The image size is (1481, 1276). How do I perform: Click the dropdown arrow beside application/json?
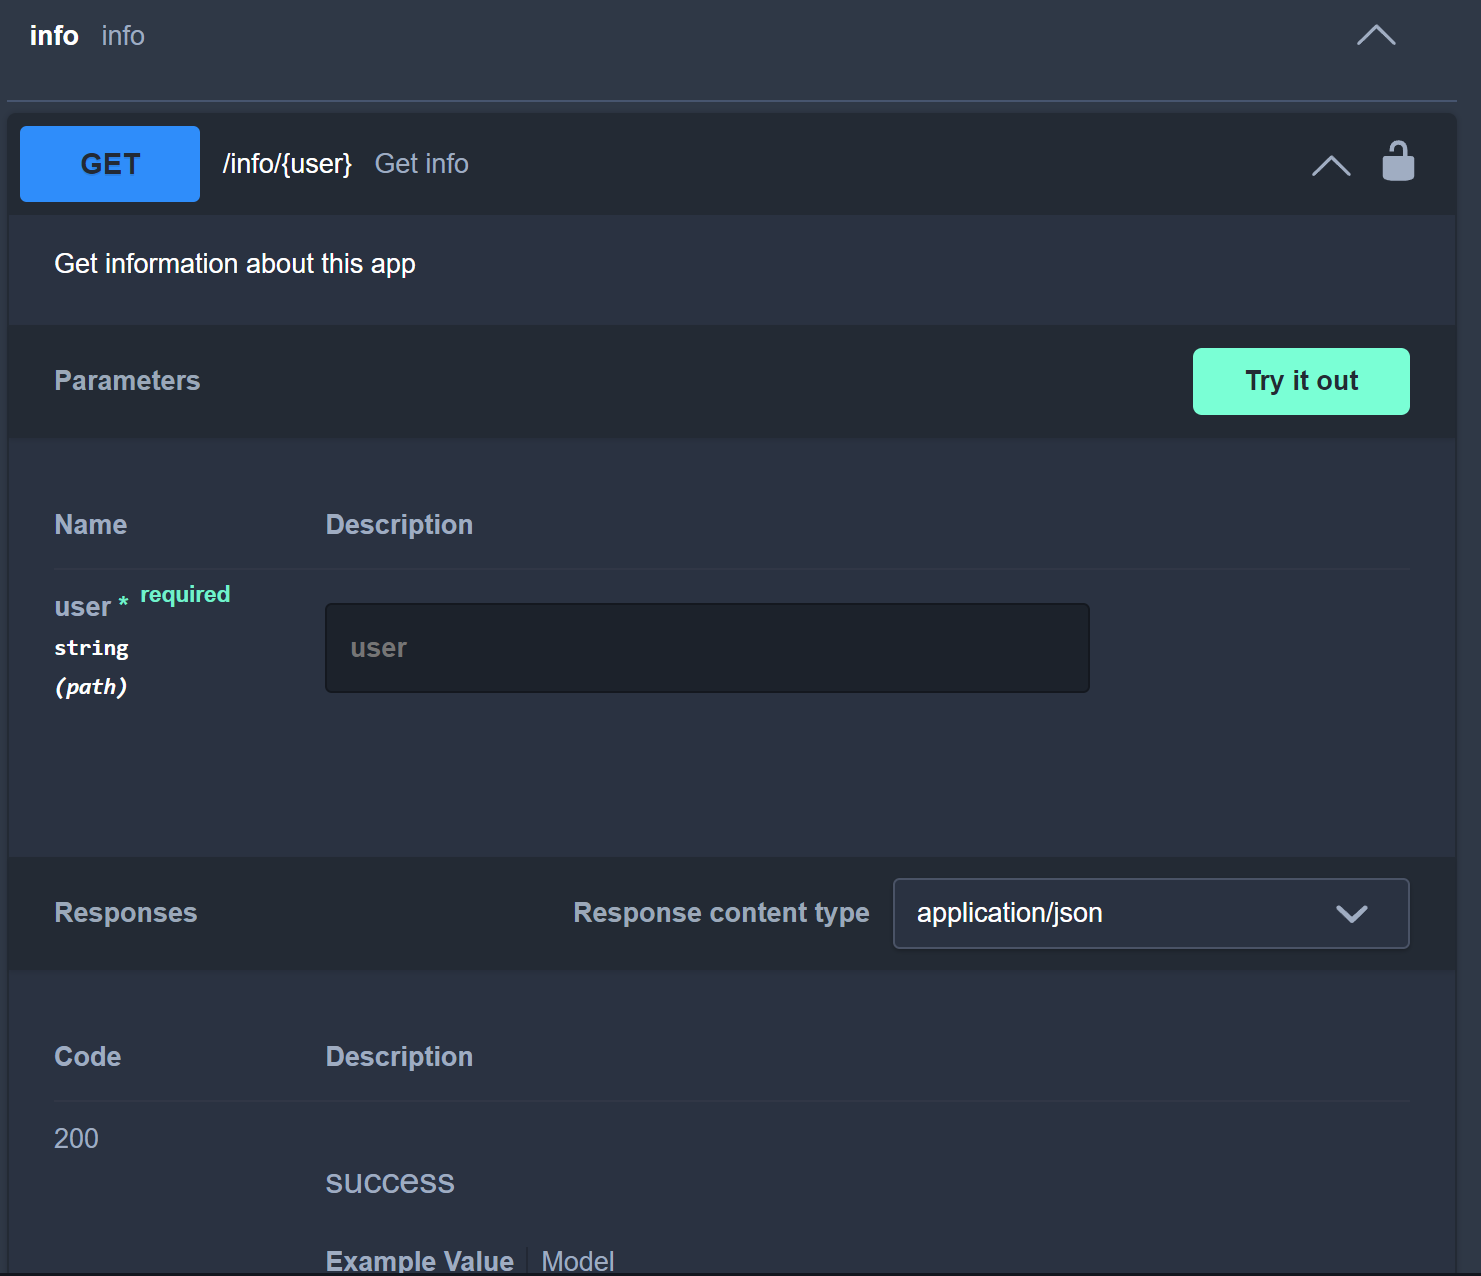pyautogui.click(x=1351, y=914)
